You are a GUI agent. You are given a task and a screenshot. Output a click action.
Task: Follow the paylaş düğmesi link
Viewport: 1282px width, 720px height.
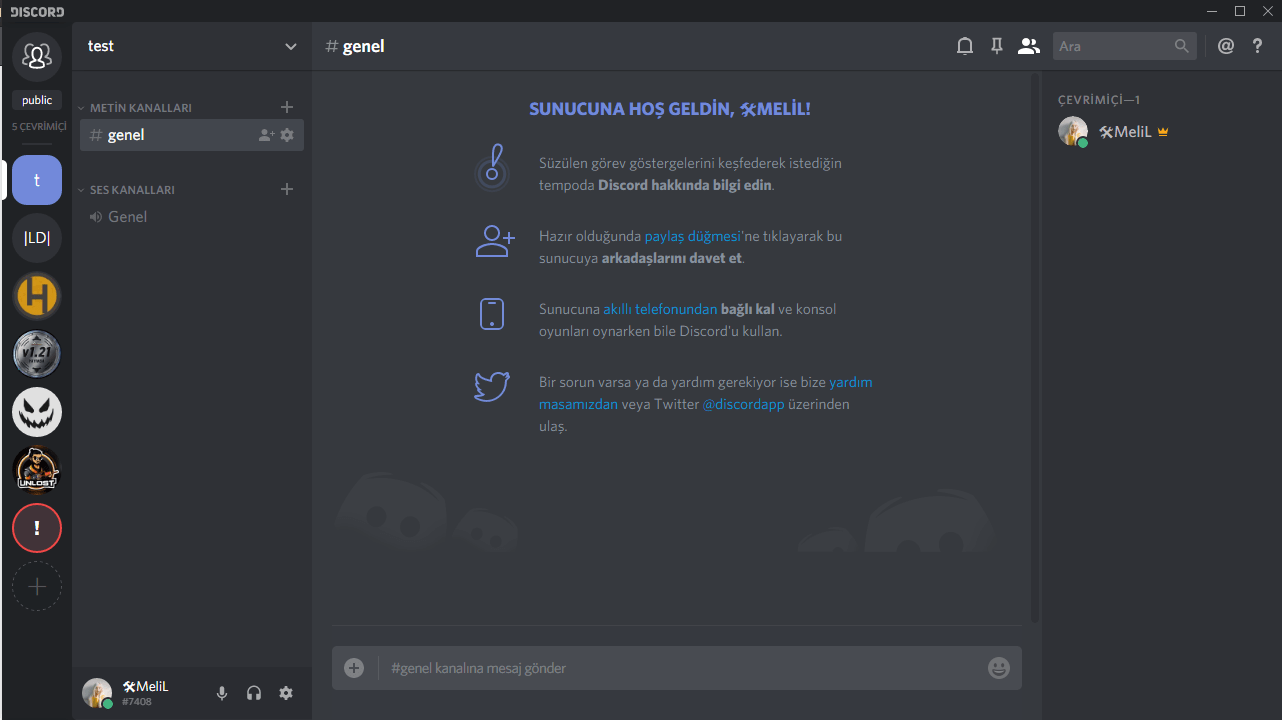[693, 236]
